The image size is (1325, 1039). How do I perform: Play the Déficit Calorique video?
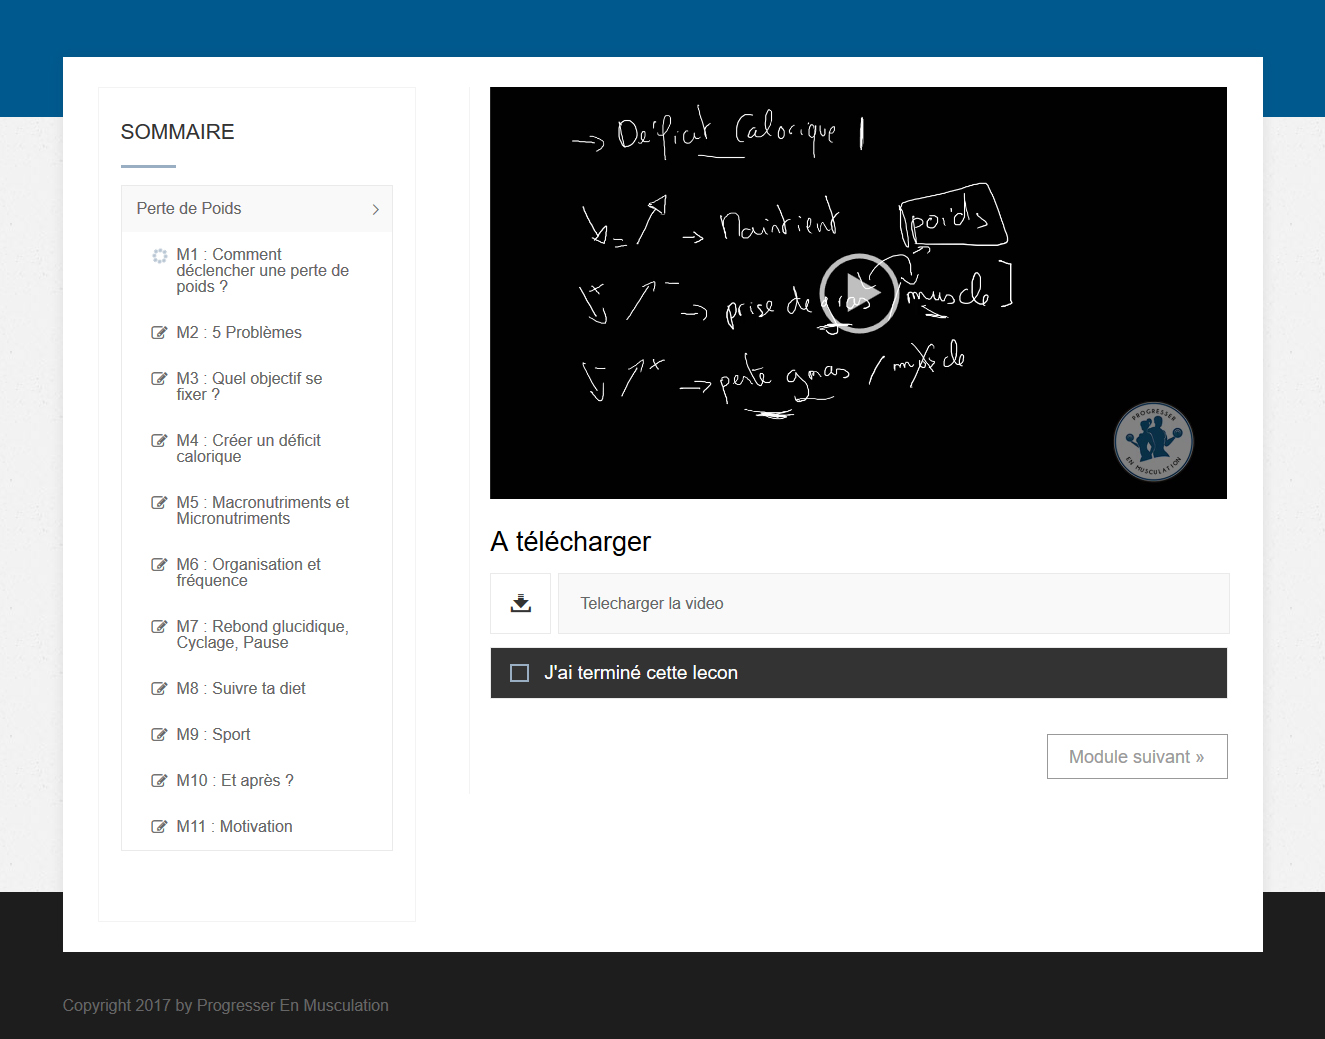[858, 293]
